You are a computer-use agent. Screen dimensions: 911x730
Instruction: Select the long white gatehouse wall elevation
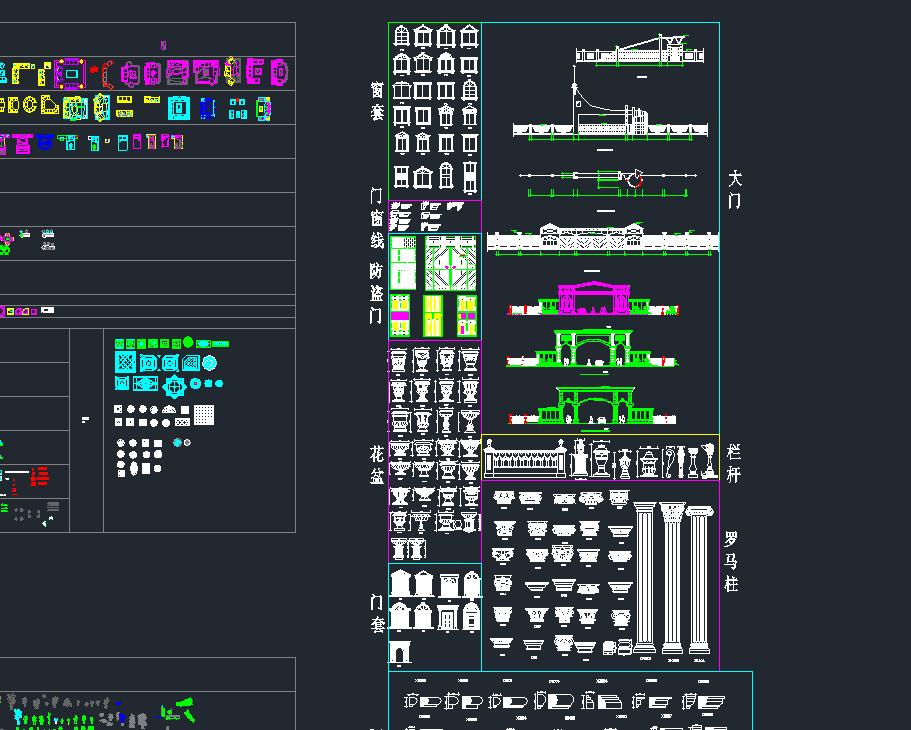pyautogui.click(x=602, y=238)
